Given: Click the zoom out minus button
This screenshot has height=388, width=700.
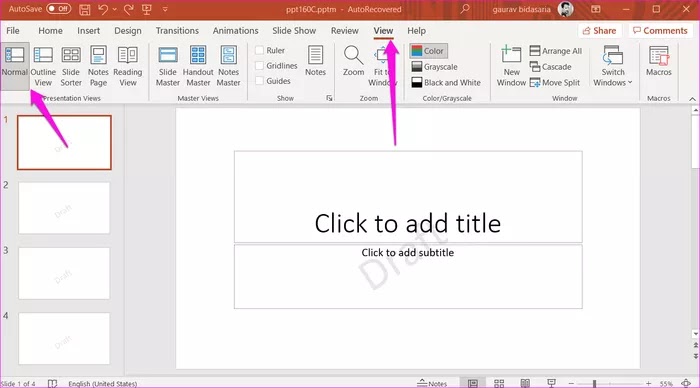Looking at the screenshot, I should pos(571,384).
